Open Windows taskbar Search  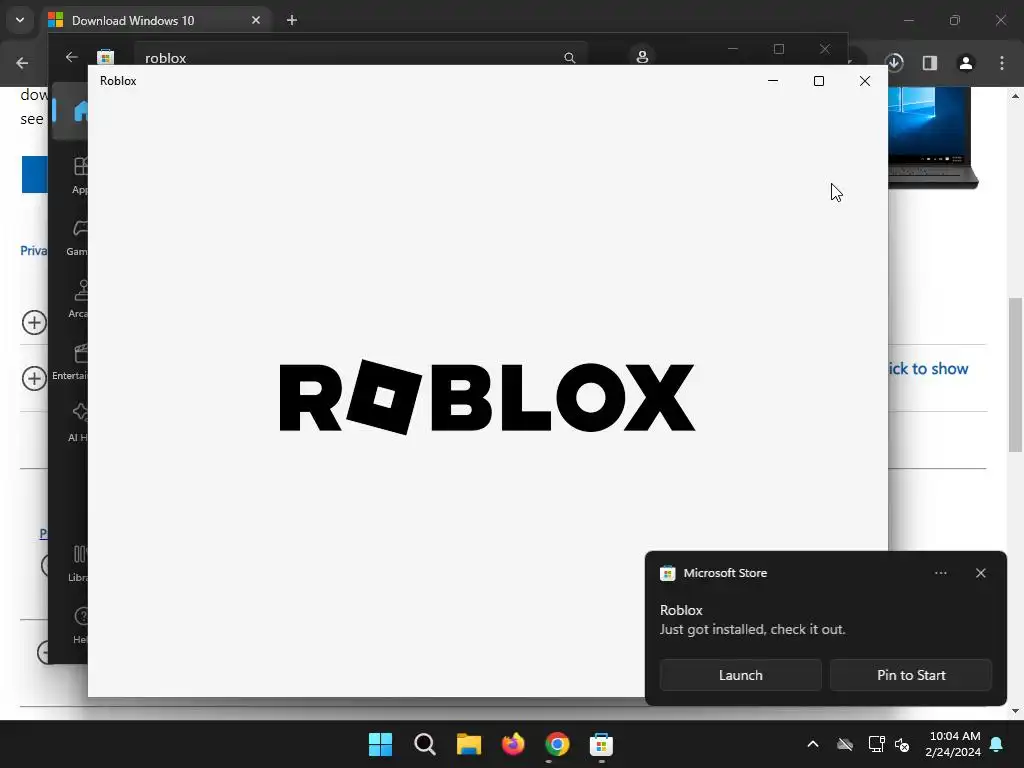(424, 744)
